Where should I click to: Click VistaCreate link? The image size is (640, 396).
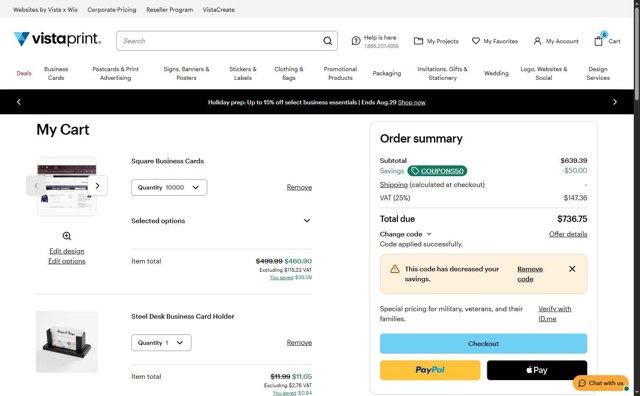219,9
